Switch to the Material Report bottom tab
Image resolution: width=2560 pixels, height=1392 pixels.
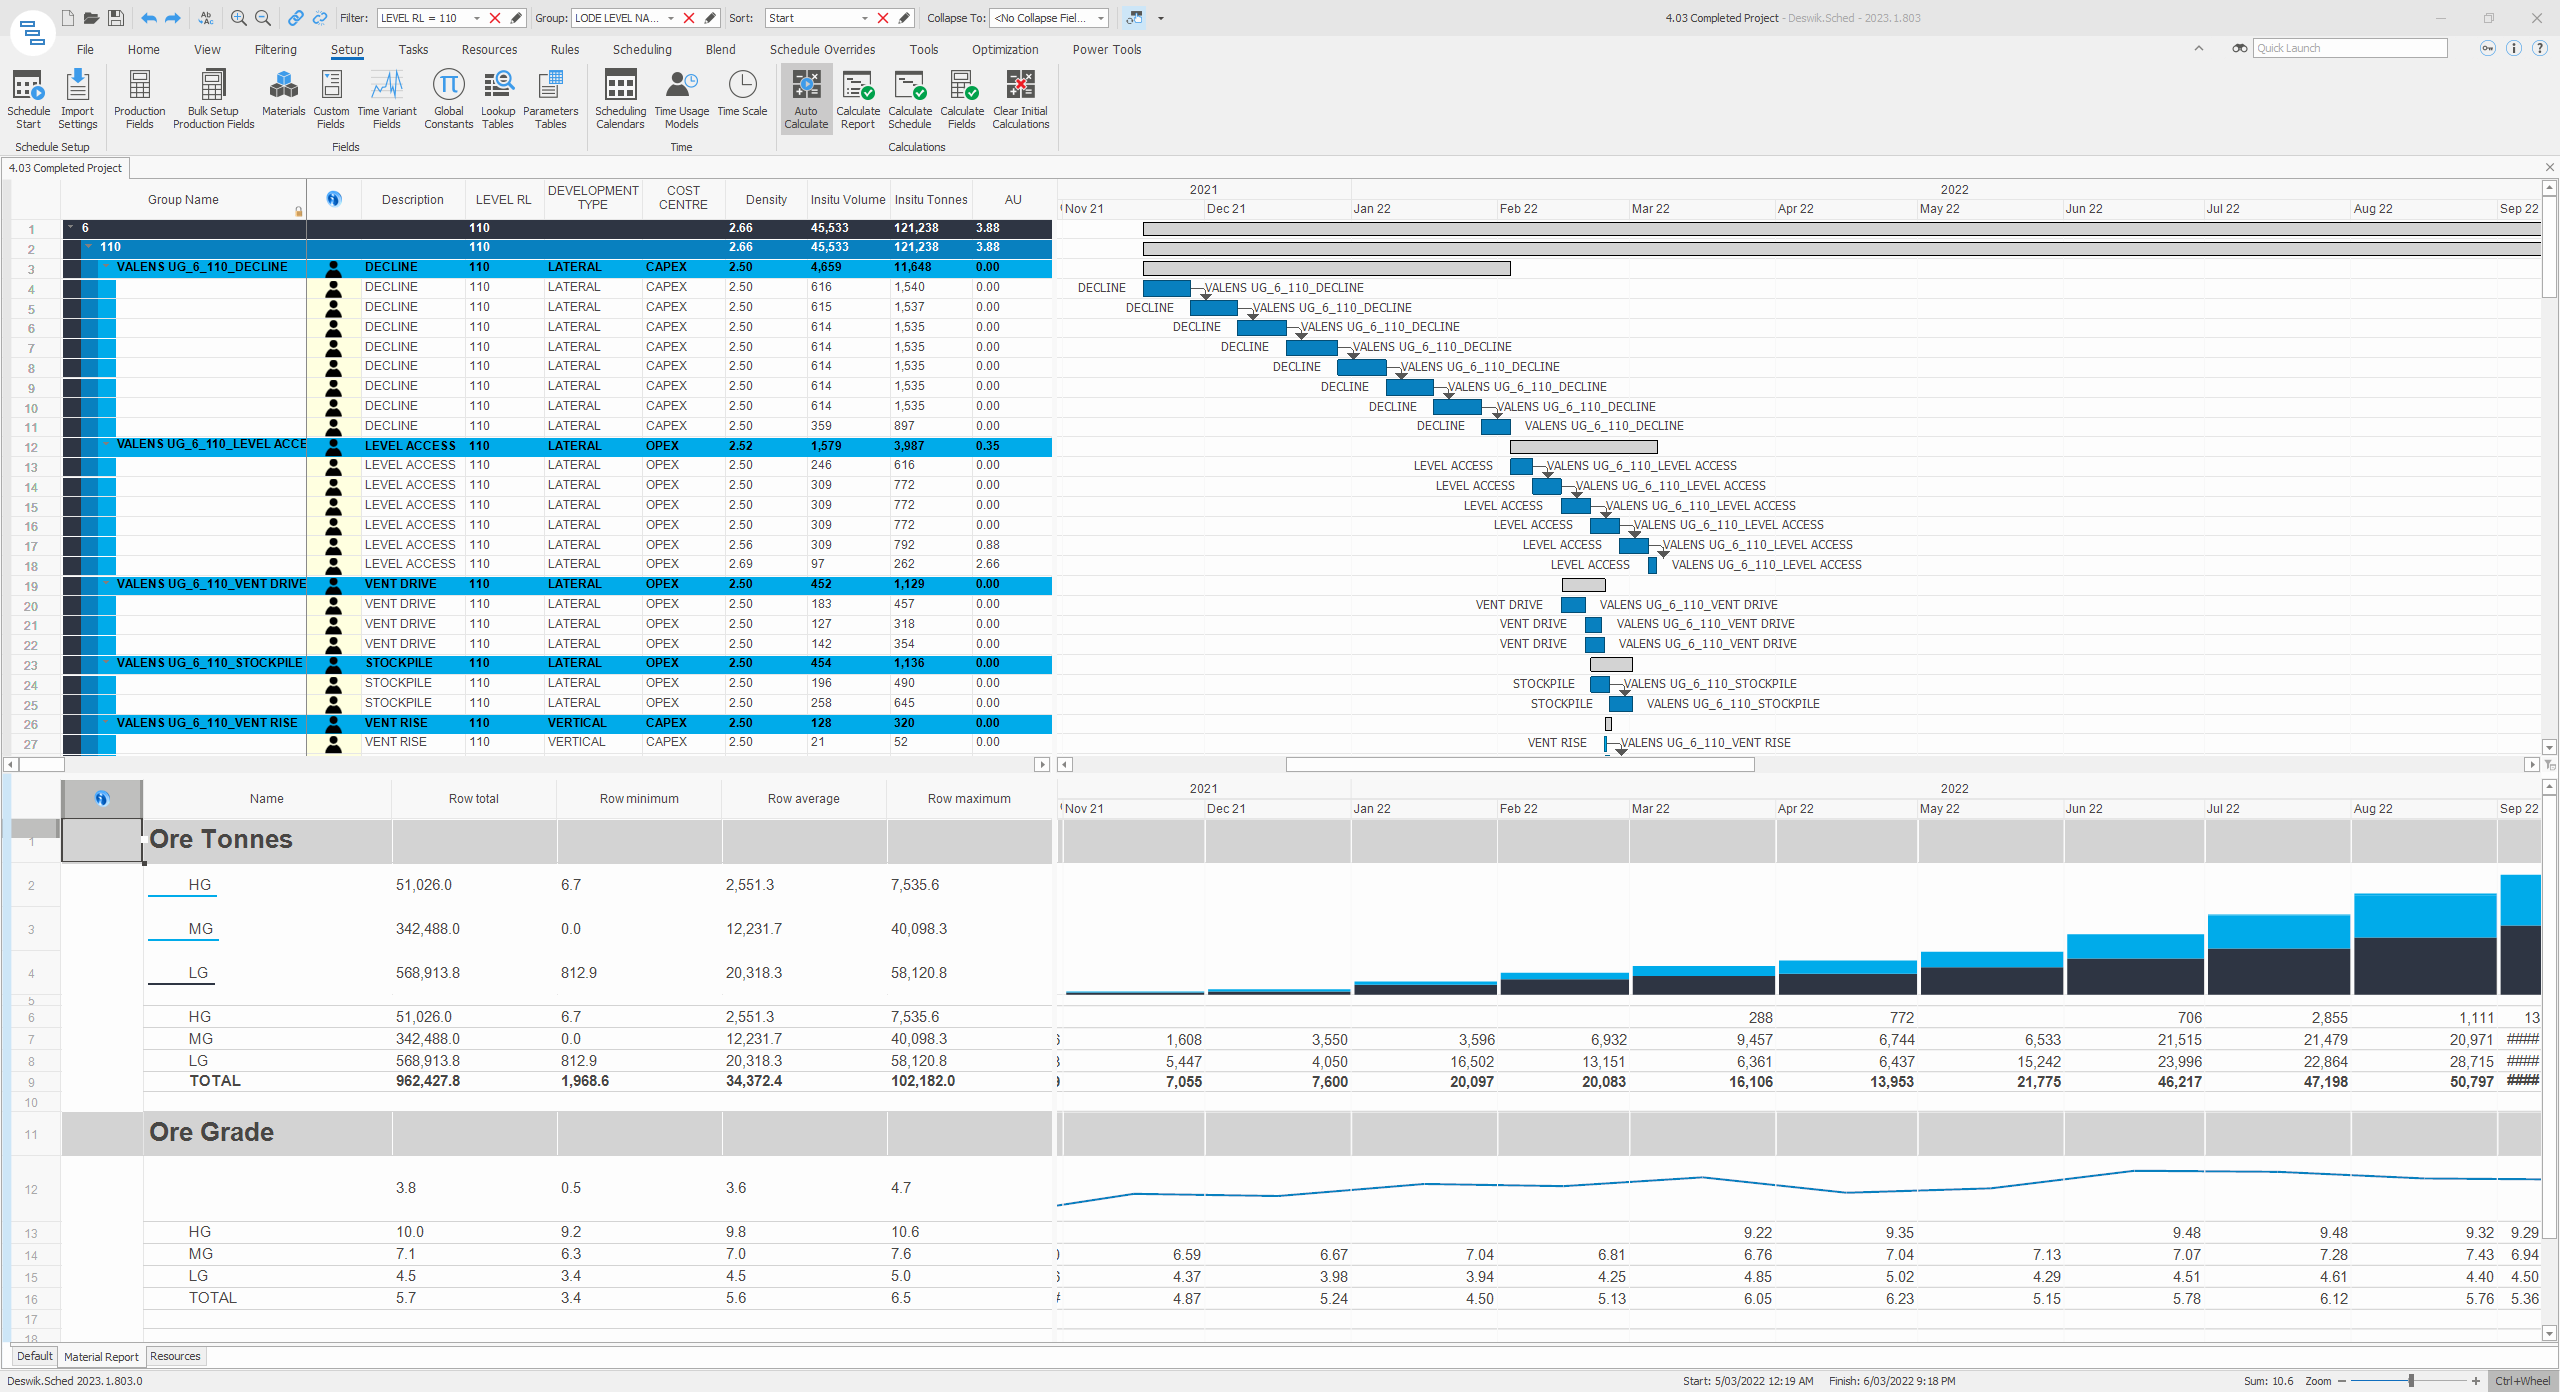(101, 1357)
